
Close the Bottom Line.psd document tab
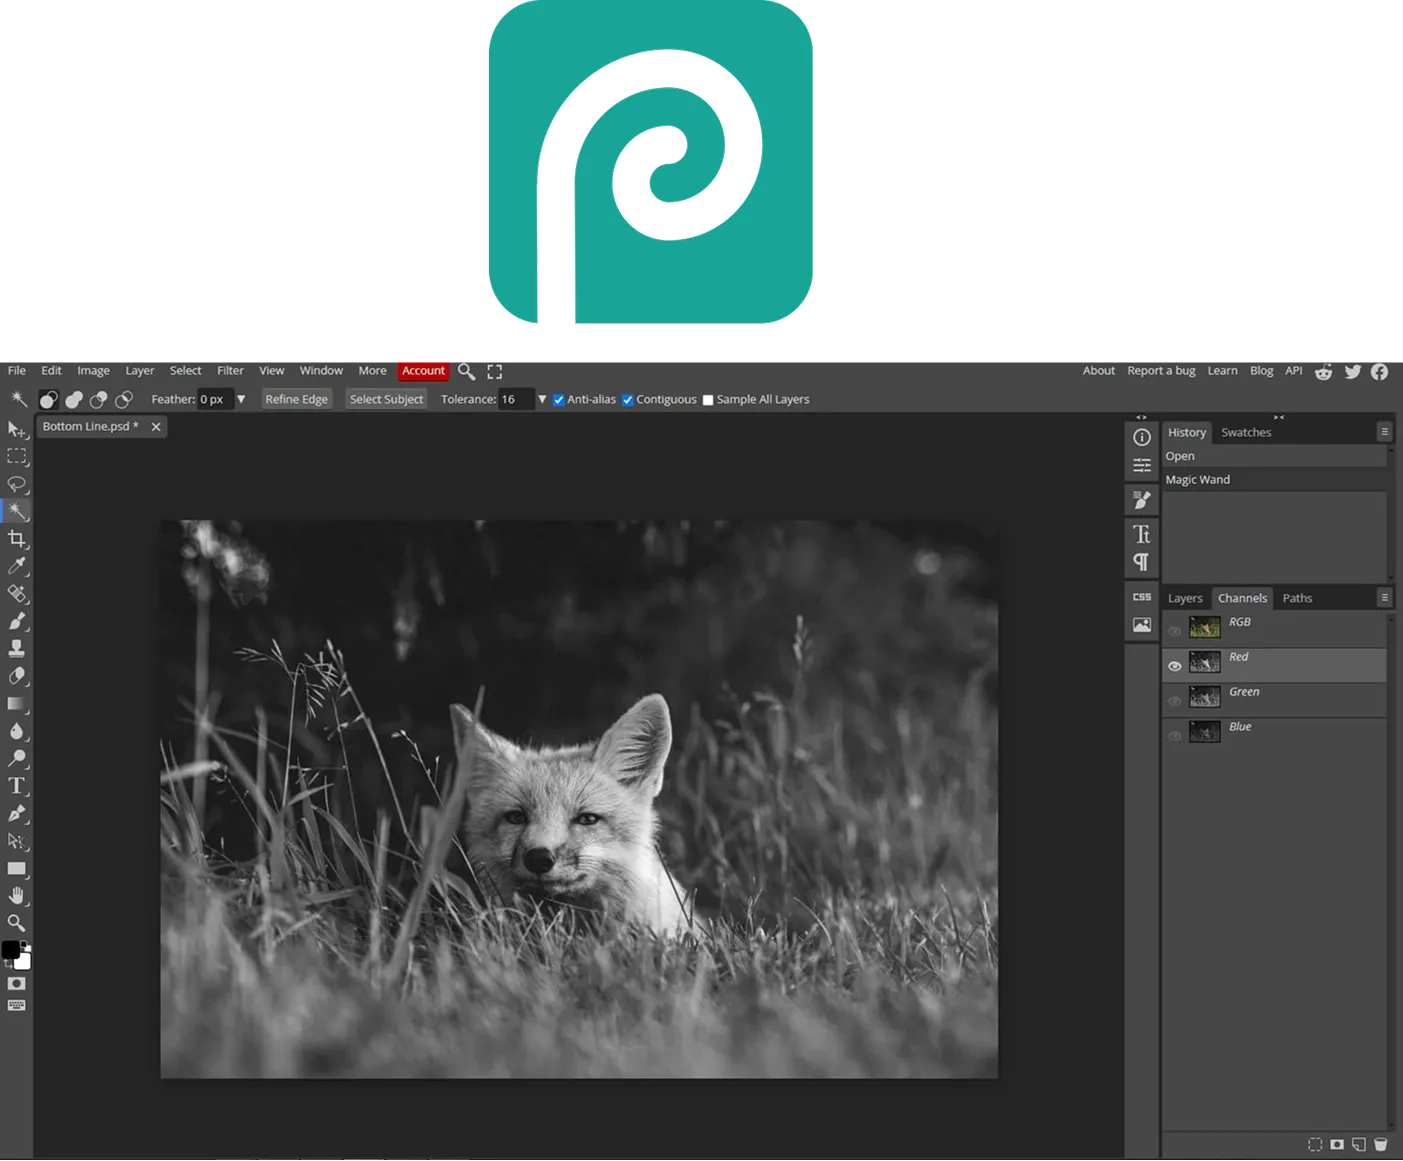(156, 427)
